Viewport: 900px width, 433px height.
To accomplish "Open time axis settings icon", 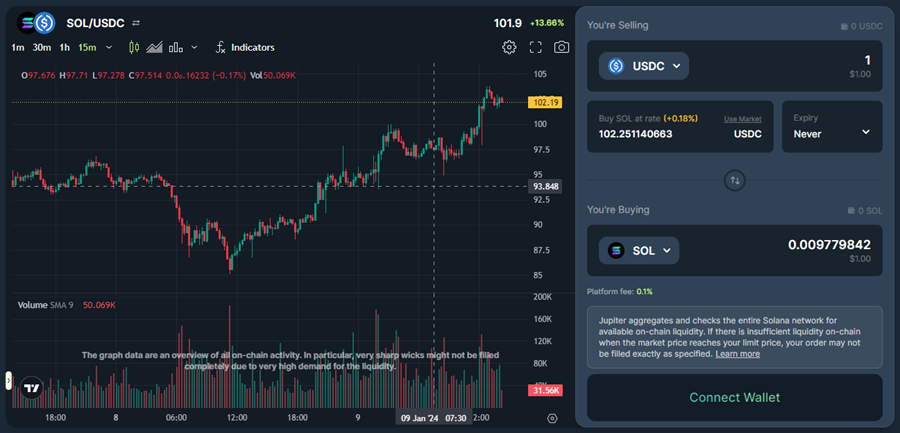I will [x=552, y=418].
